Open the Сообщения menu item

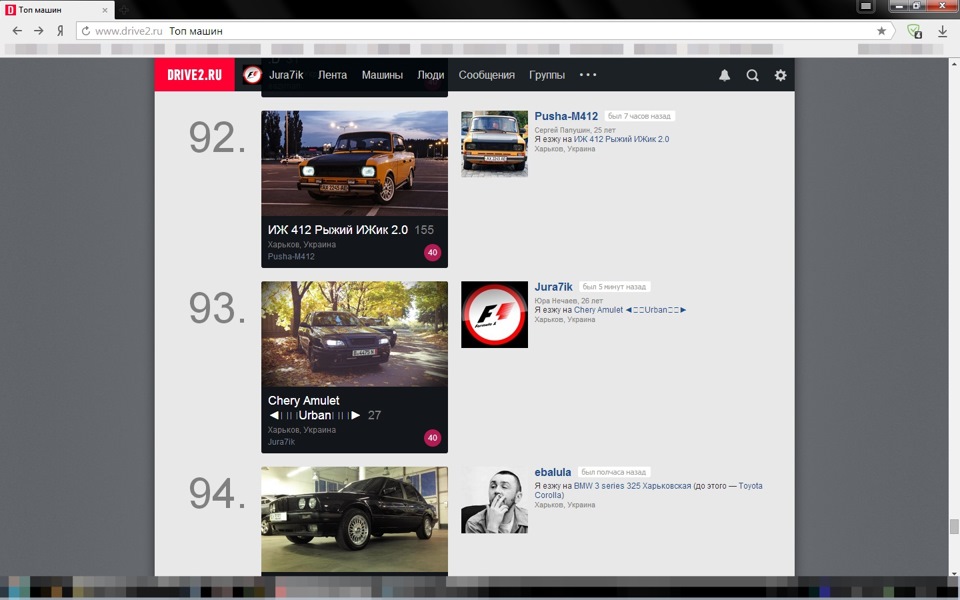(x=487, y=75)
